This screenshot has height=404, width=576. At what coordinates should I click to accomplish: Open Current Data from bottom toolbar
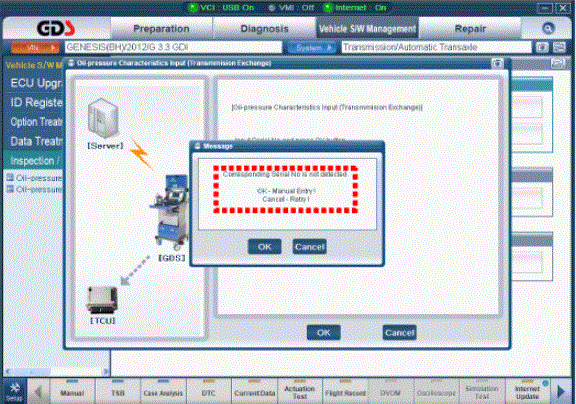coord(255,392)
